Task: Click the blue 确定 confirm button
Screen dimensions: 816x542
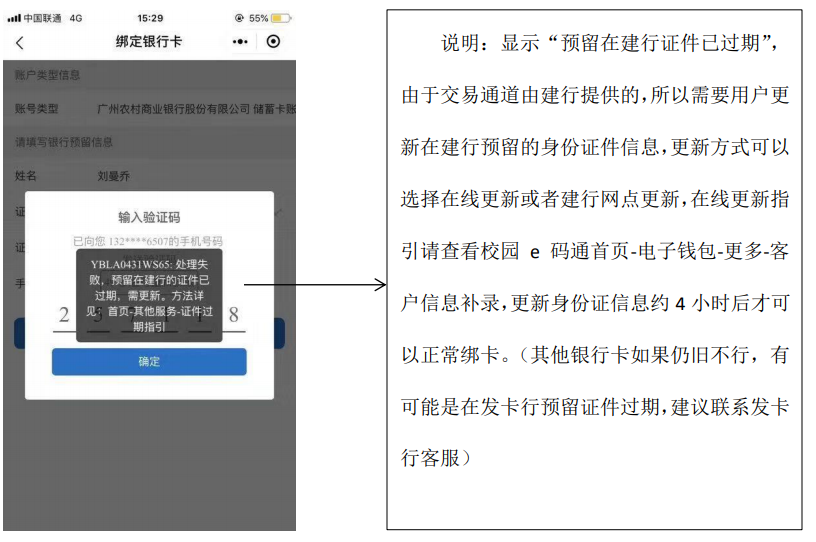Action: click(x=149, y=361)
